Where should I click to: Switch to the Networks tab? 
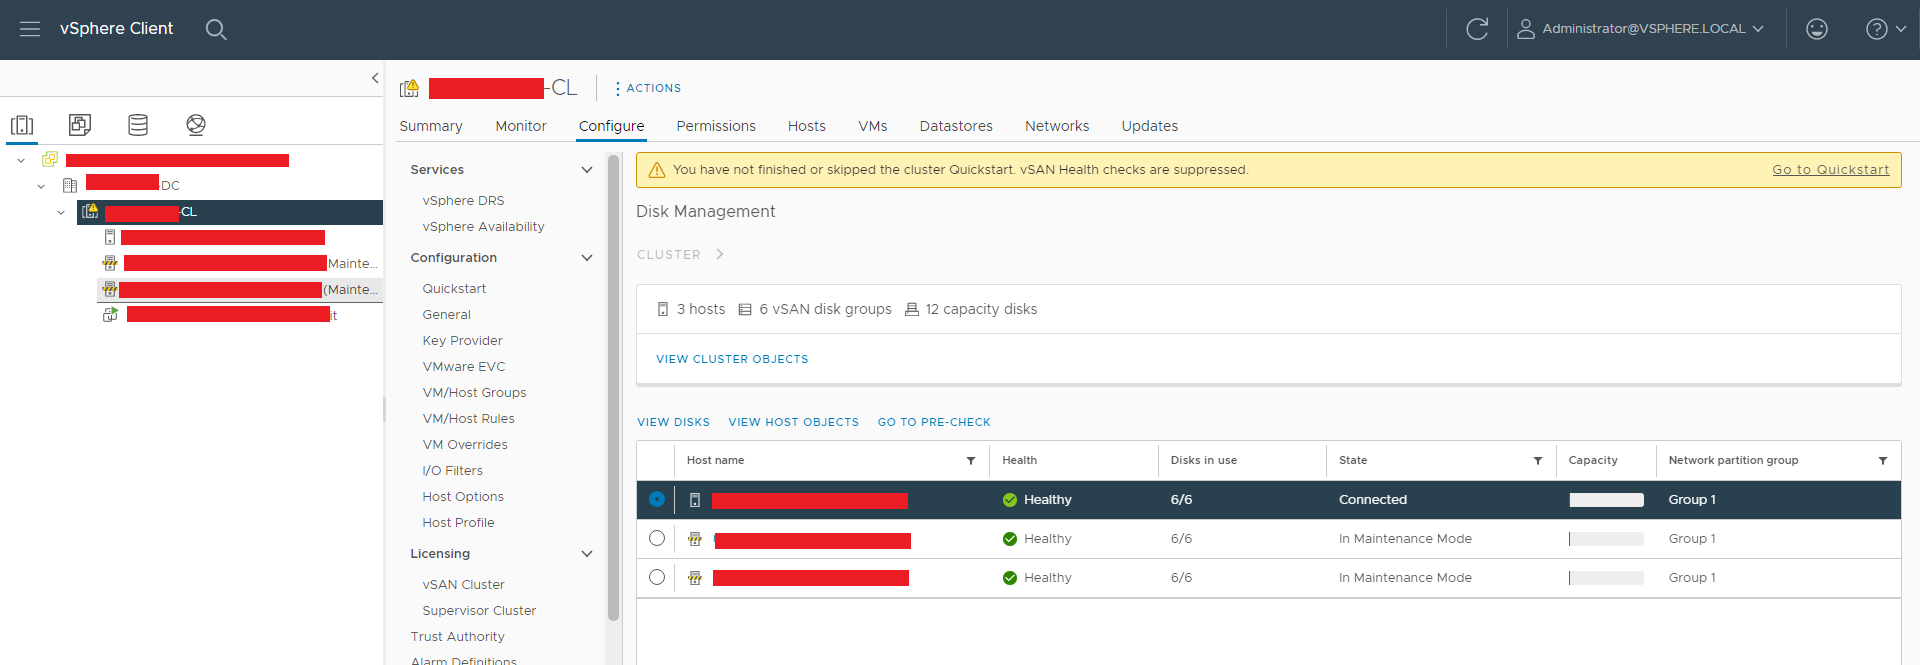(x=1057, y=126)
